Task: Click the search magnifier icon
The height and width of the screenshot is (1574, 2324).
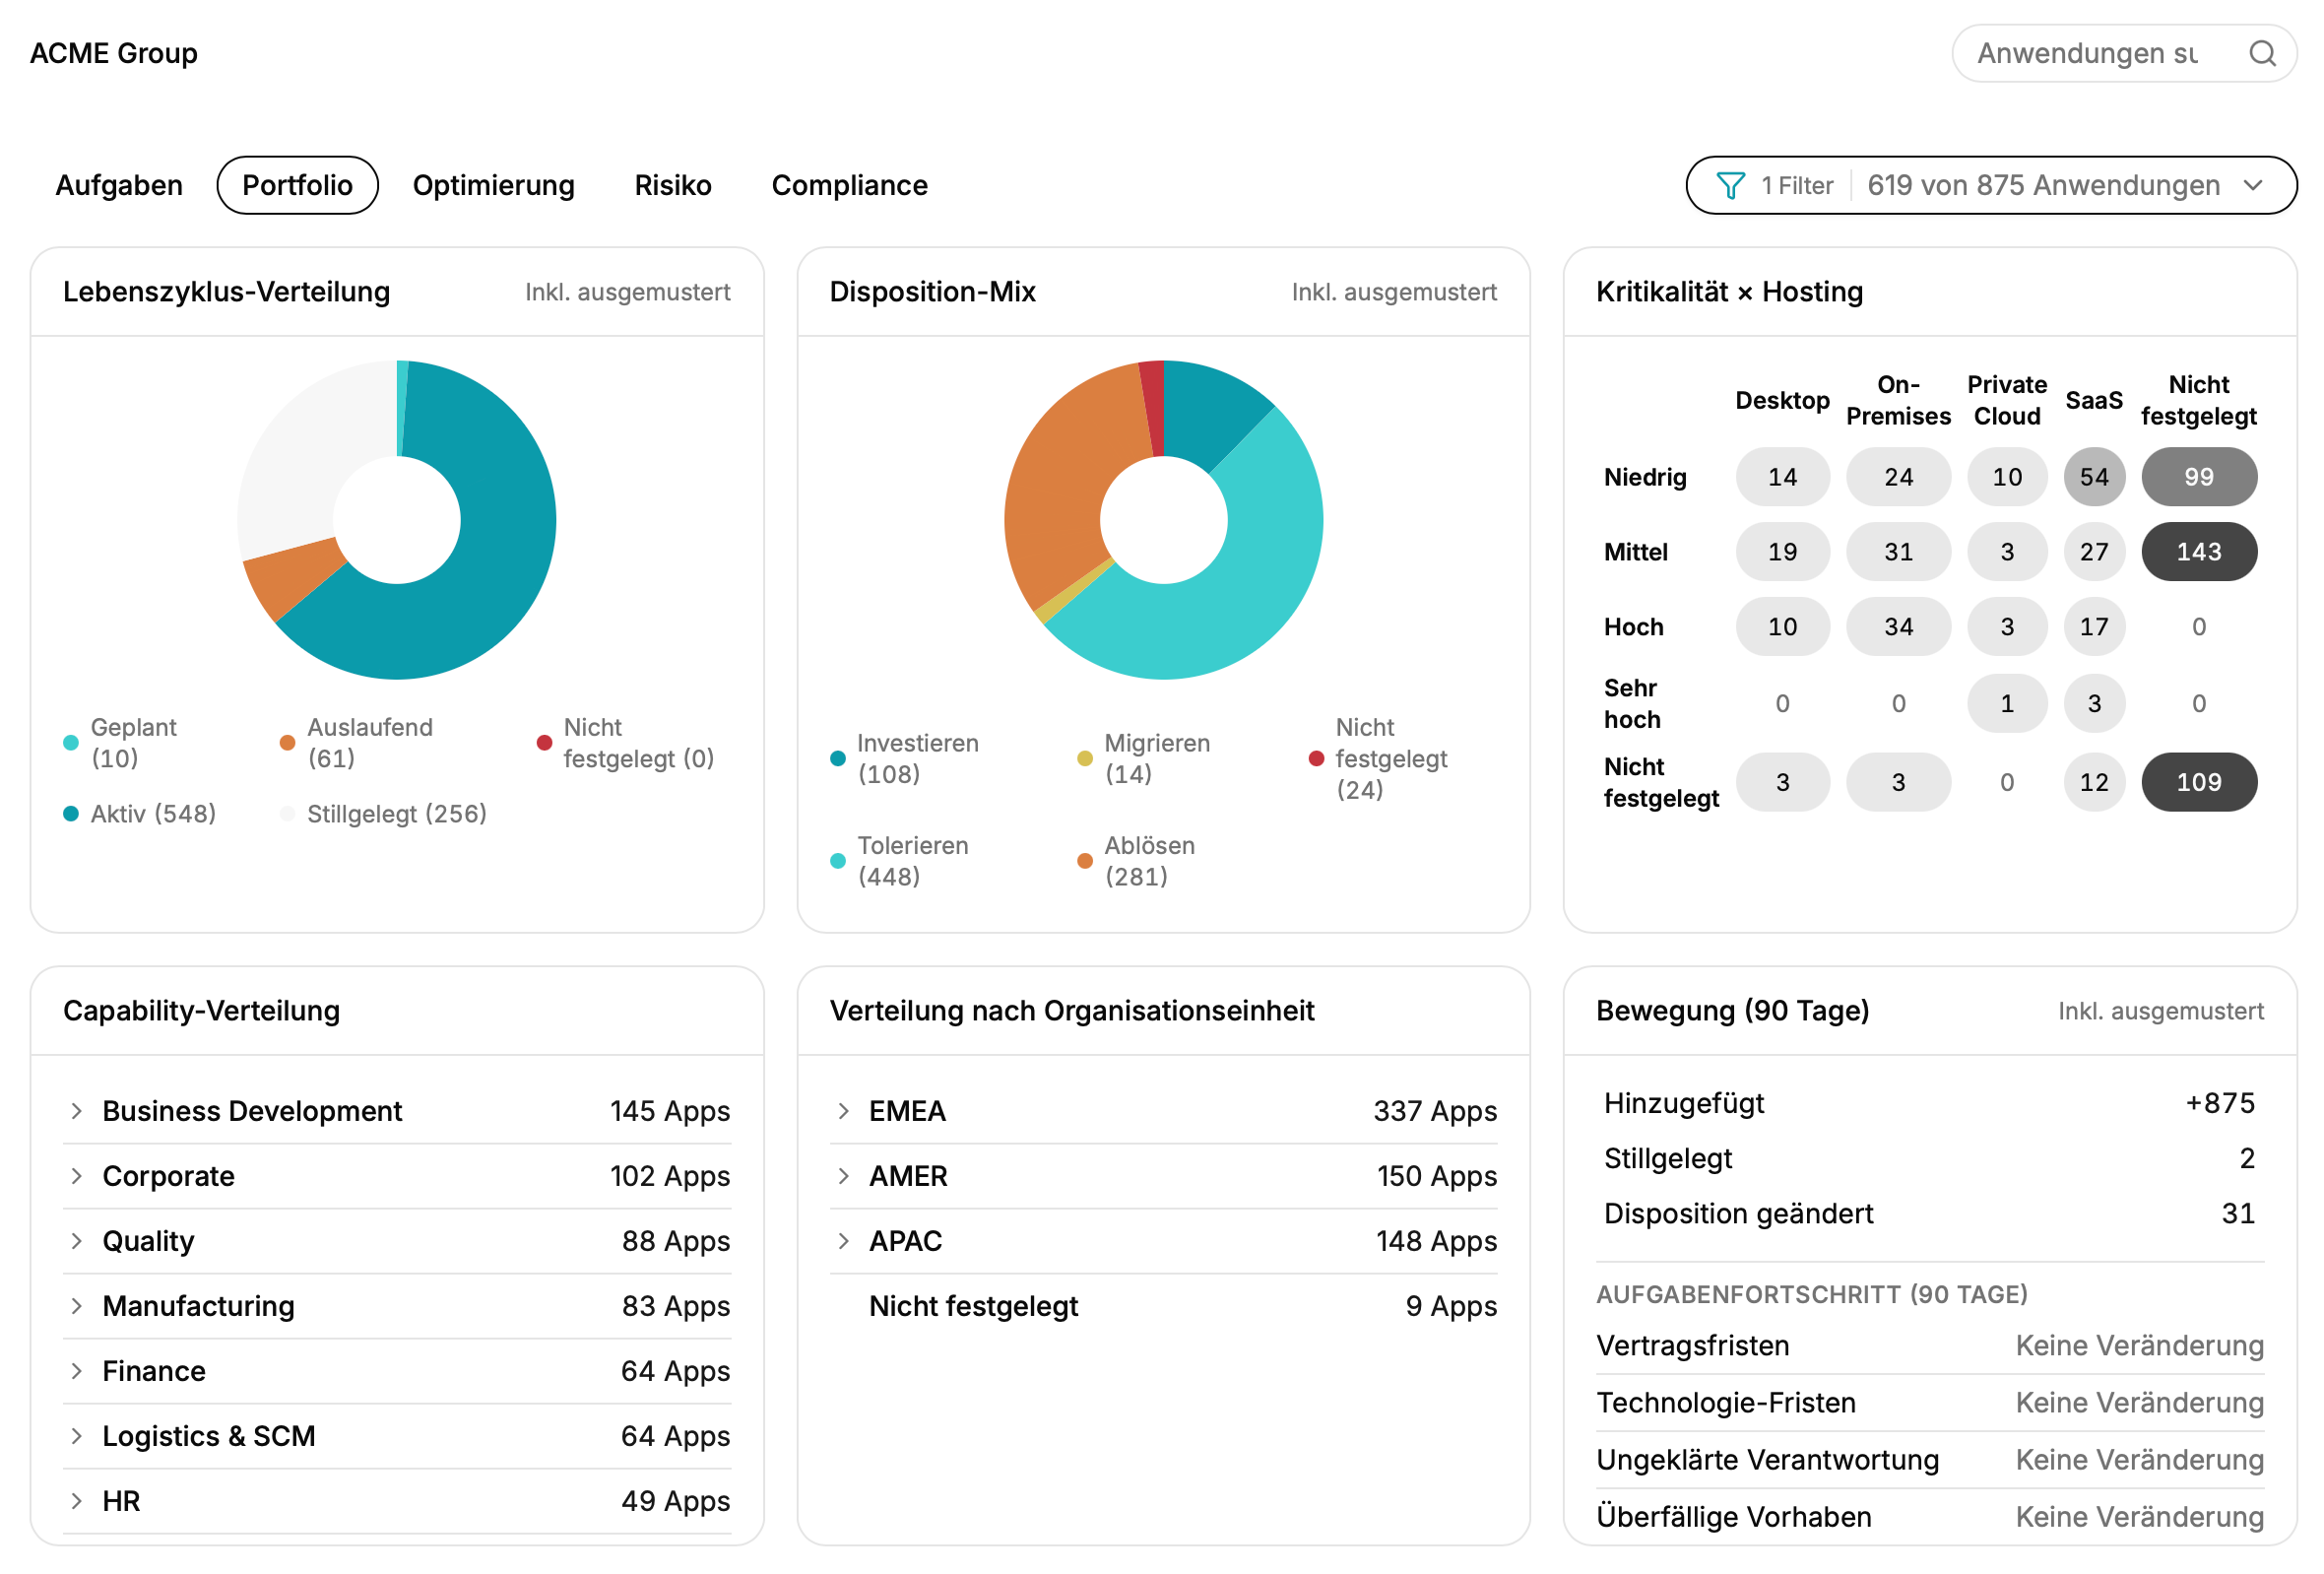Action: (2262, 53)
